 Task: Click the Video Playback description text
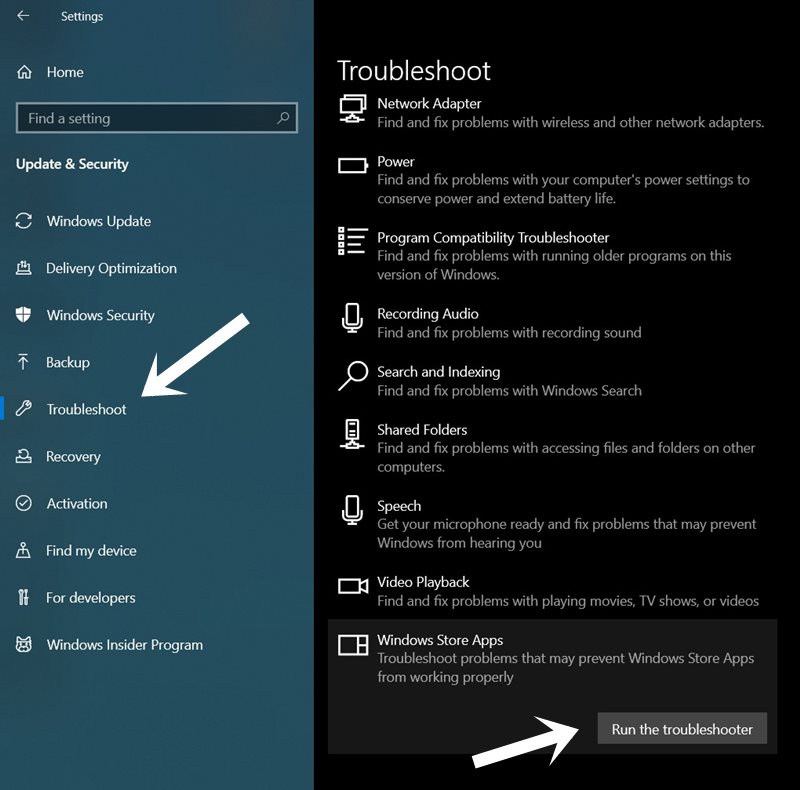568,601
